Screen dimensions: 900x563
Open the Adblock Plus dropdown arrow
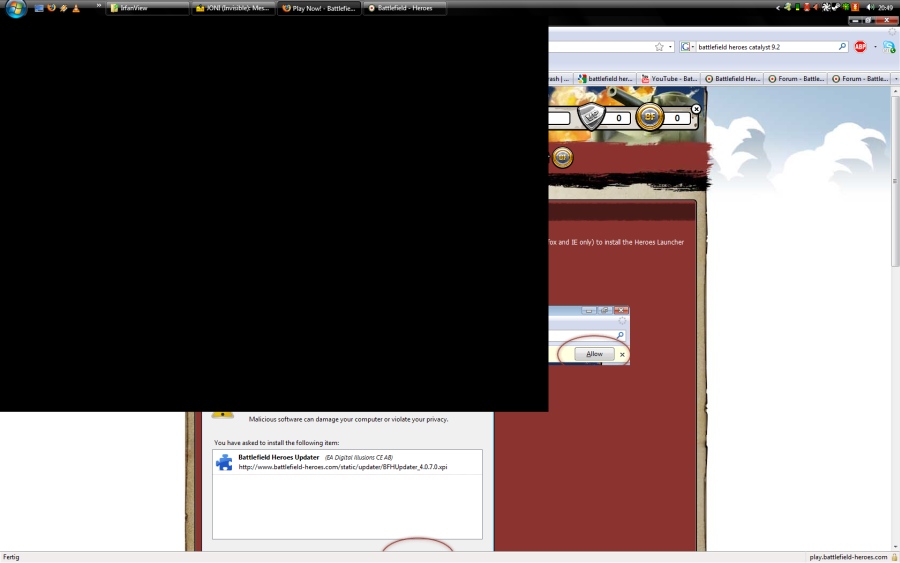pos(875,47)
